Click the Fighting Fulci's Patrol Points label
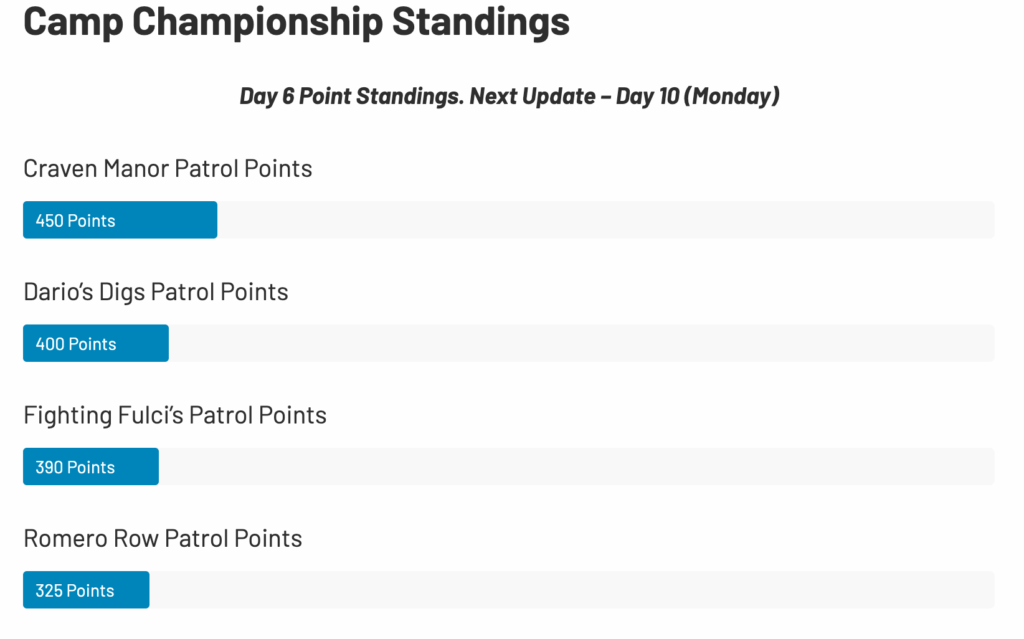 tap(175, 416)
